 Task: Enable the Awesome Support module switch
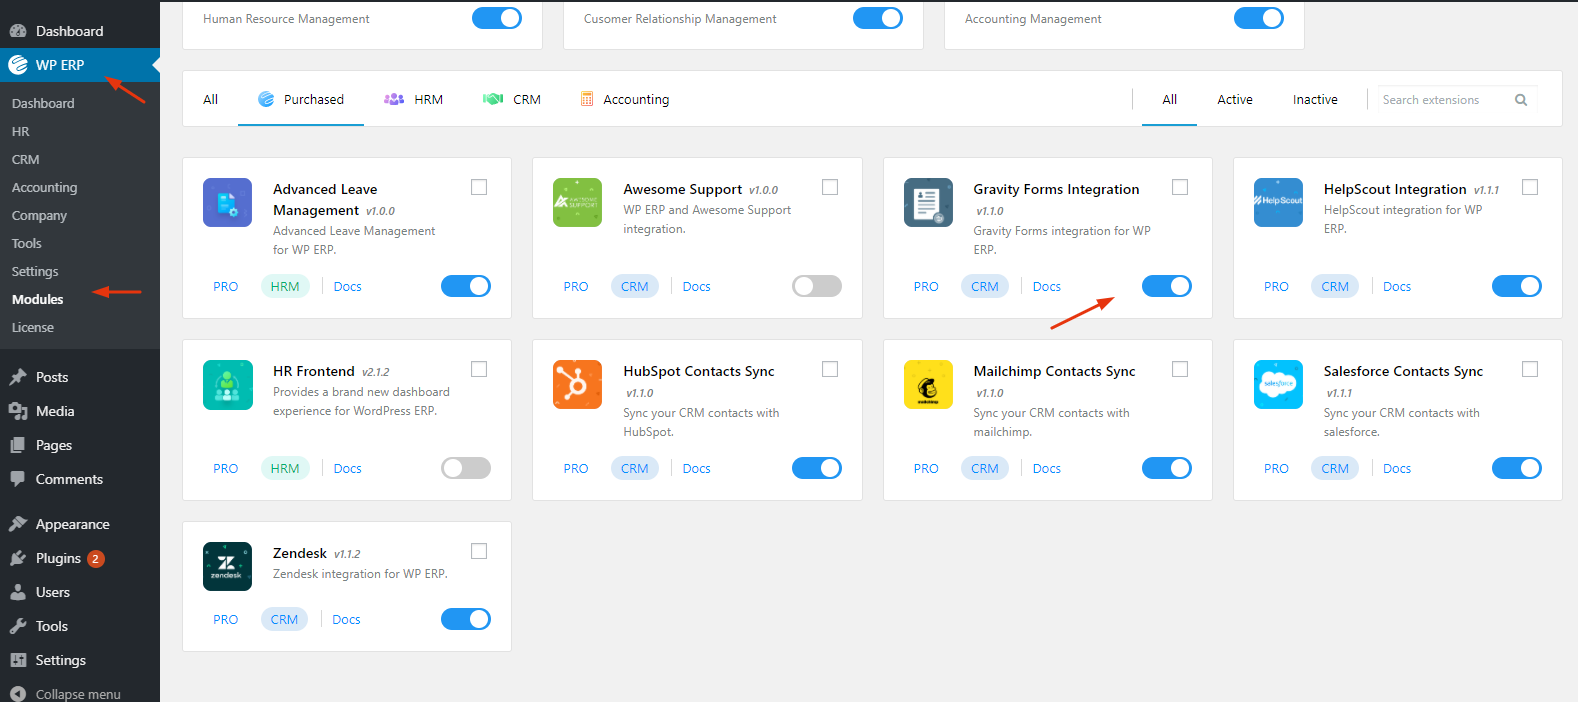point(817,286)
